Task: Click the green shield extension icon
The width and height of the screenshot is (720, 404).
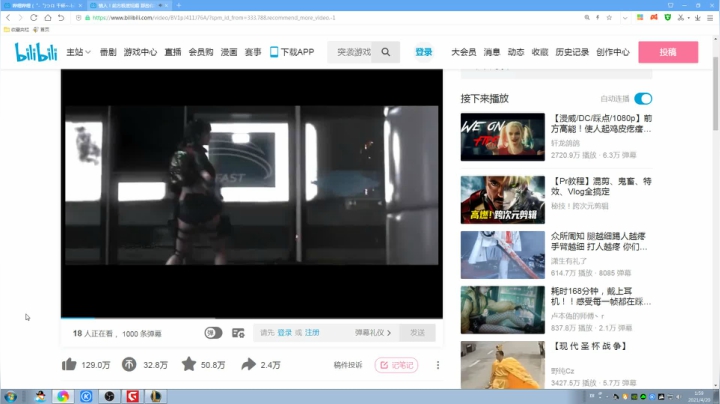Action: coord(668,17)
